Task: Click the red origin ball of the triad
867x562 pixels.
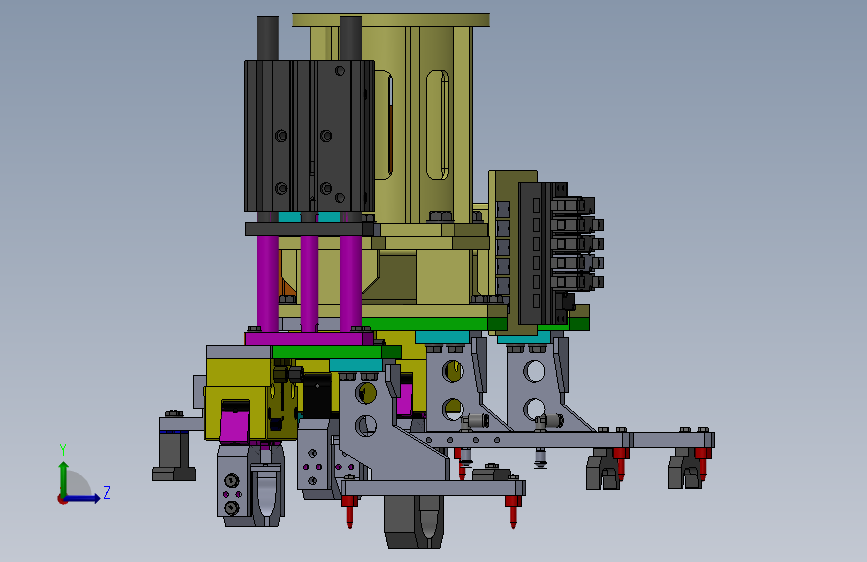Action: 62,499
